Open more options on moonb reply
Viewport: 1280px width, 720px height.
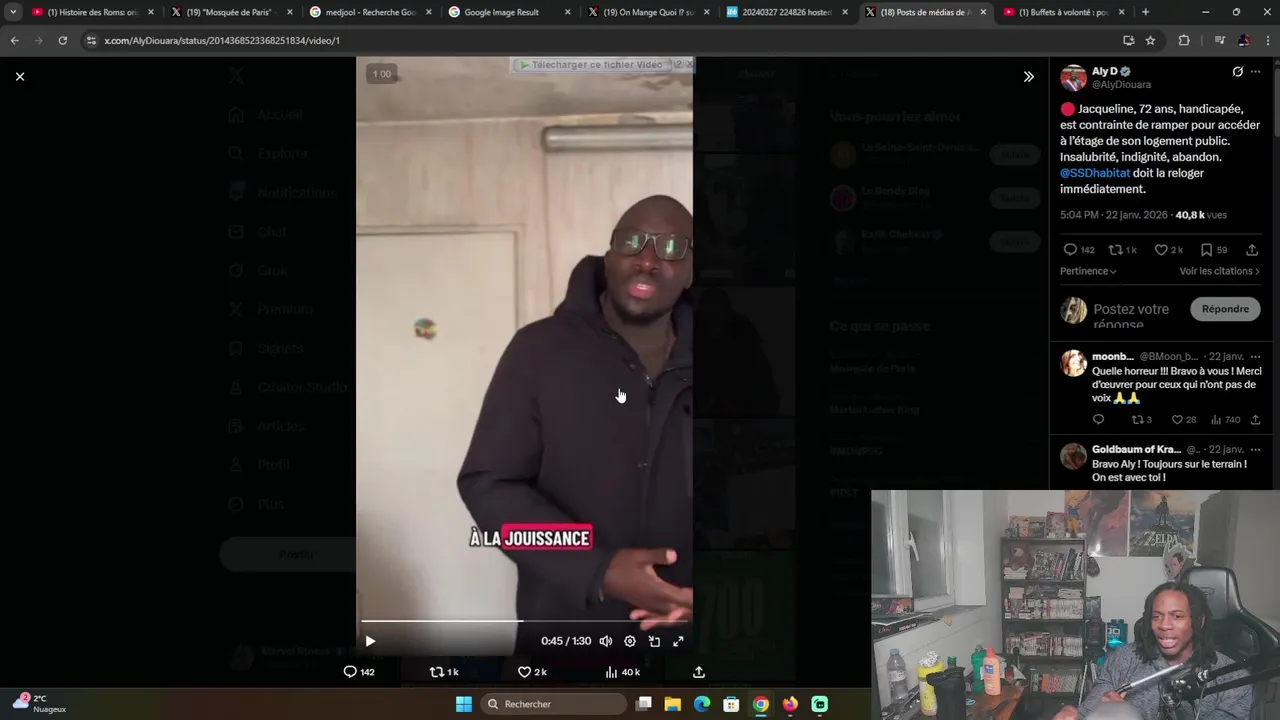tap(1256, 357)
